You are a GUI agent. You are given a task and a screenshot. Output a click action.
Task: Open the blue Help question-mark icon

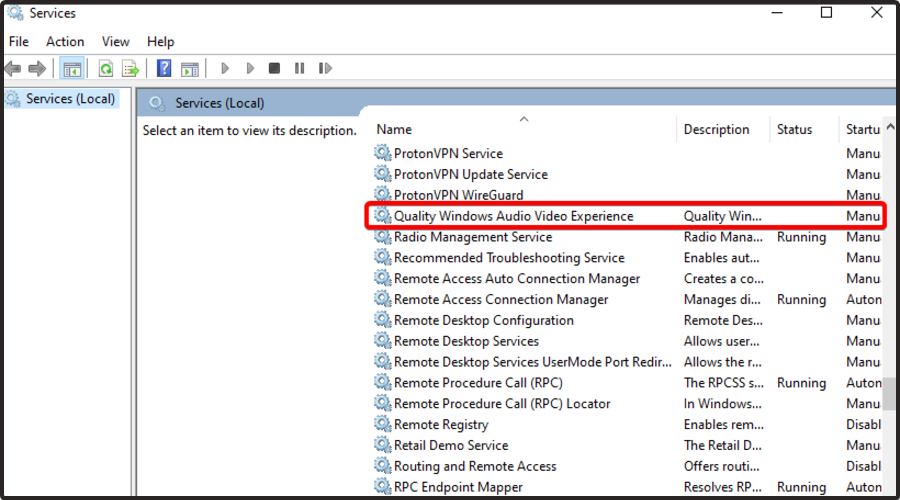click(164, 68)
